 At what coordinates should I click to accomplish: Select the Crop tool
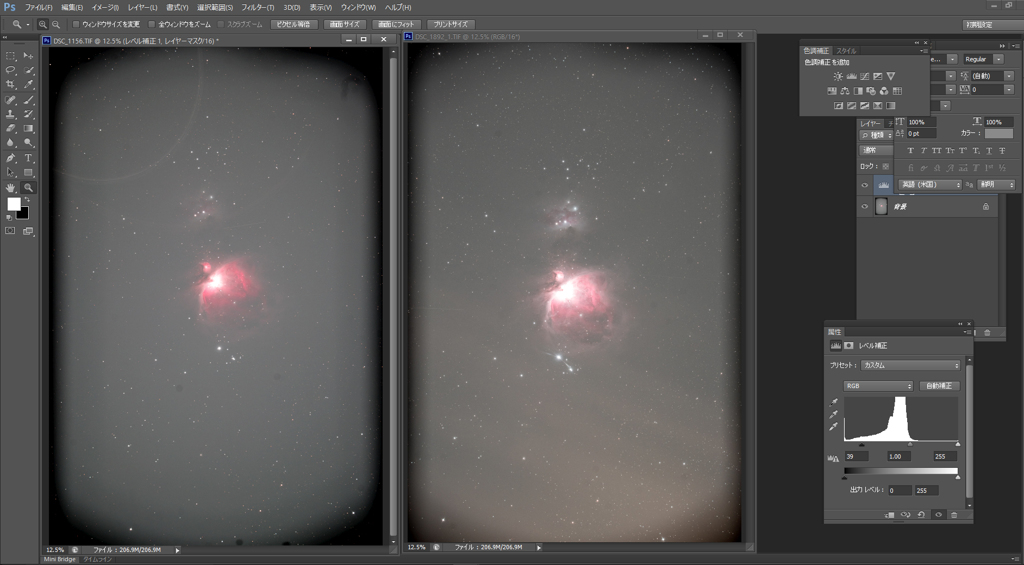(x=10, y=84)
